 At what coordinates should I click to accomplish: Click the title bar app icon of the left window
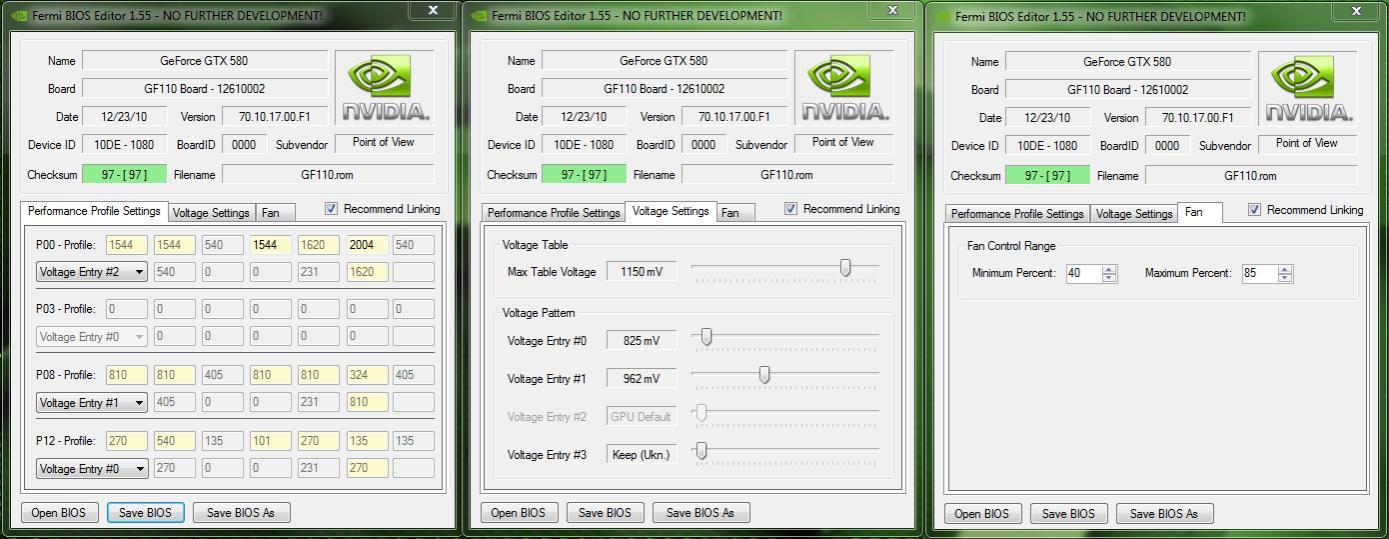19,16
